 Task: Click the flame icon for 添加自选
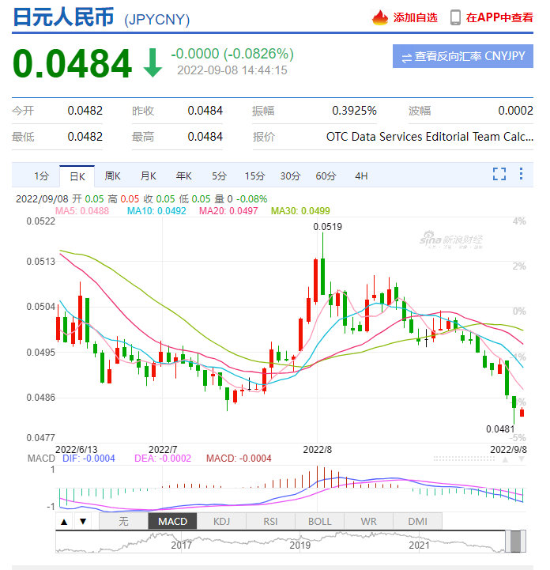380,17
